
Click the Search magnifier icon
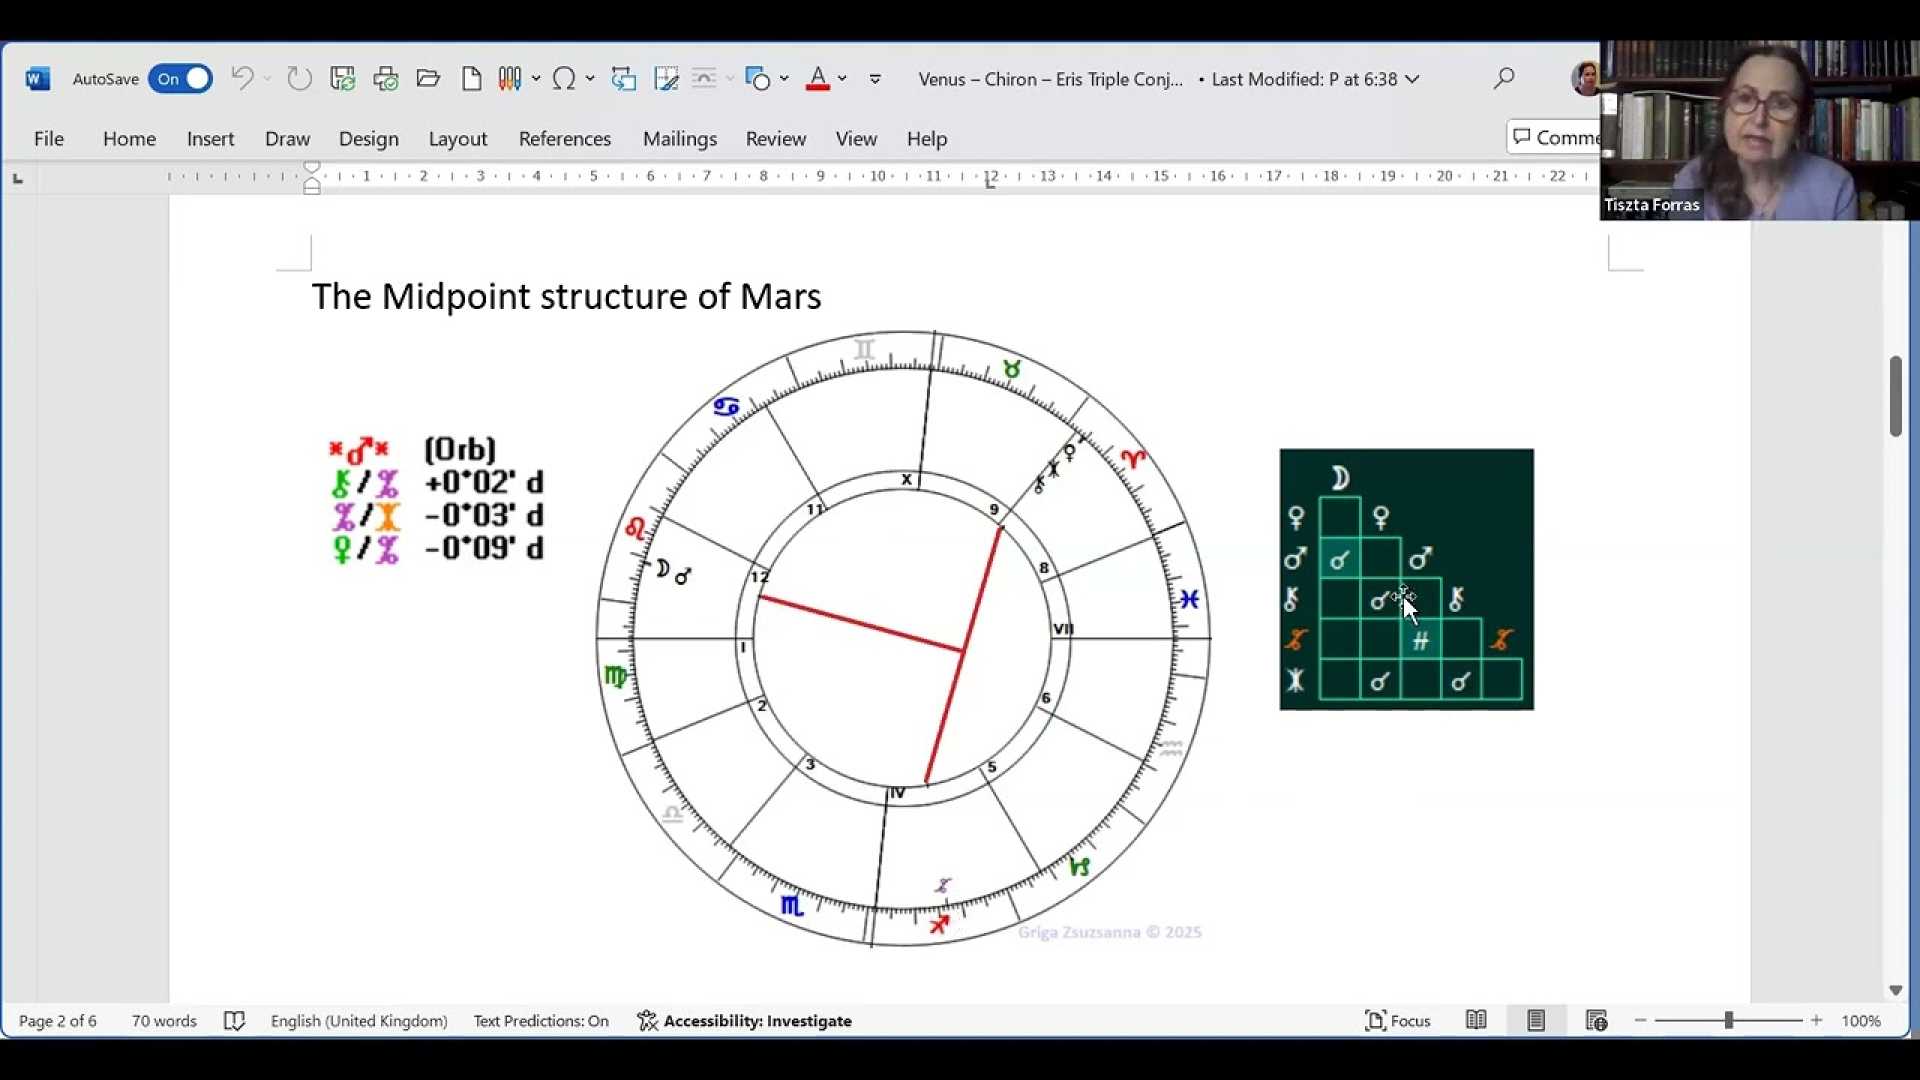click(1504, 78)
